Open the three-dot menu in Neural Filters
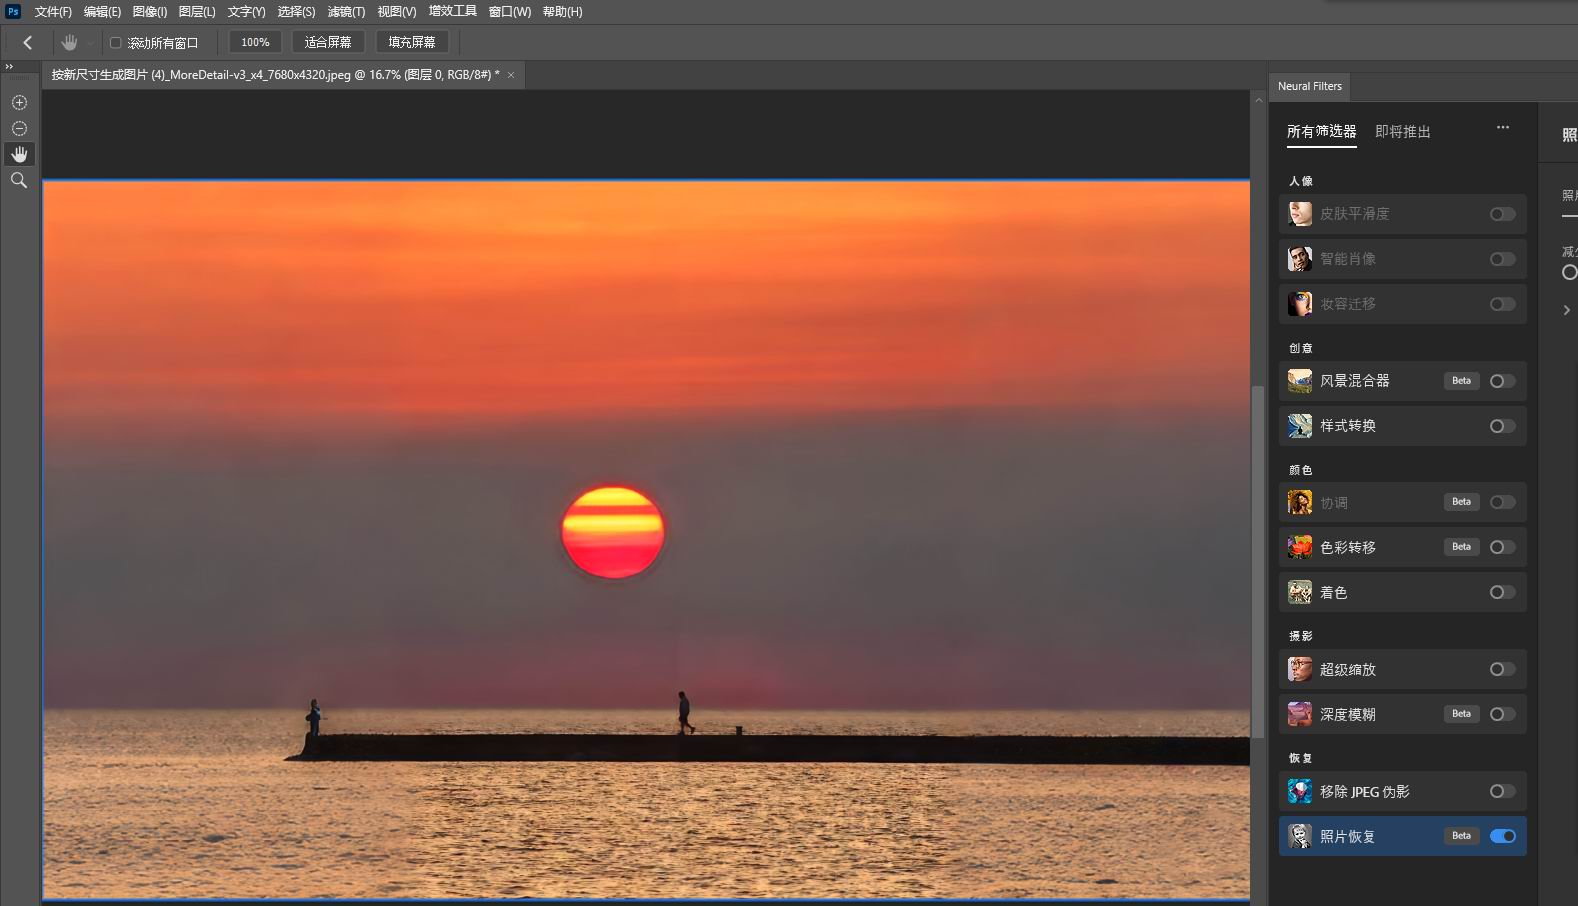 (x=1502, y=128)
